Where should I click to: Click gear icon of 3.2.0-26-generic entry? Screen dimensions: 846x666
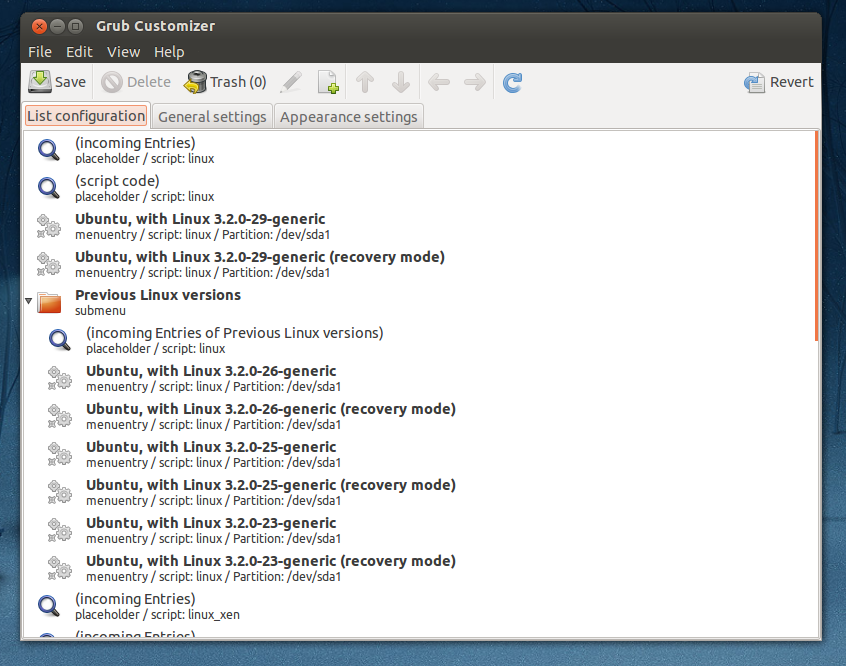point(59,378)
